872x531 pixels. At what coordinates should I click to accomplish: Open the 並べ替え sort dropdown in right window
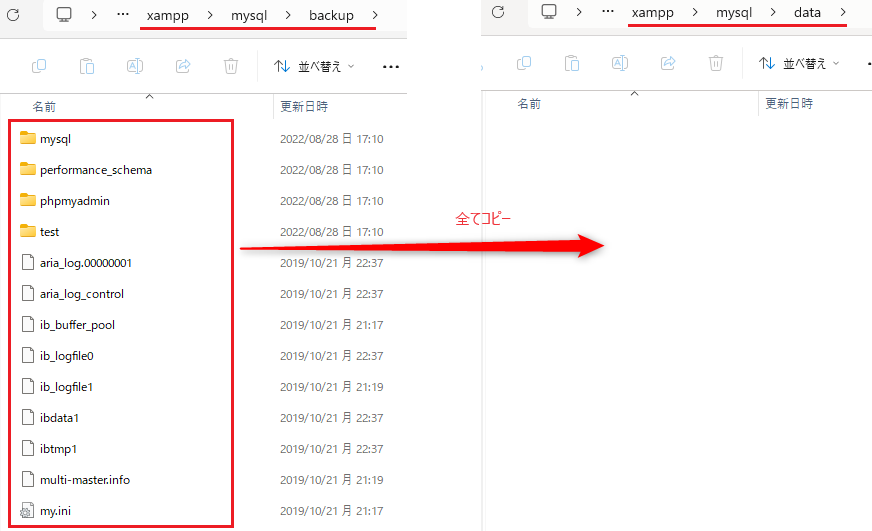click(798, 63)
